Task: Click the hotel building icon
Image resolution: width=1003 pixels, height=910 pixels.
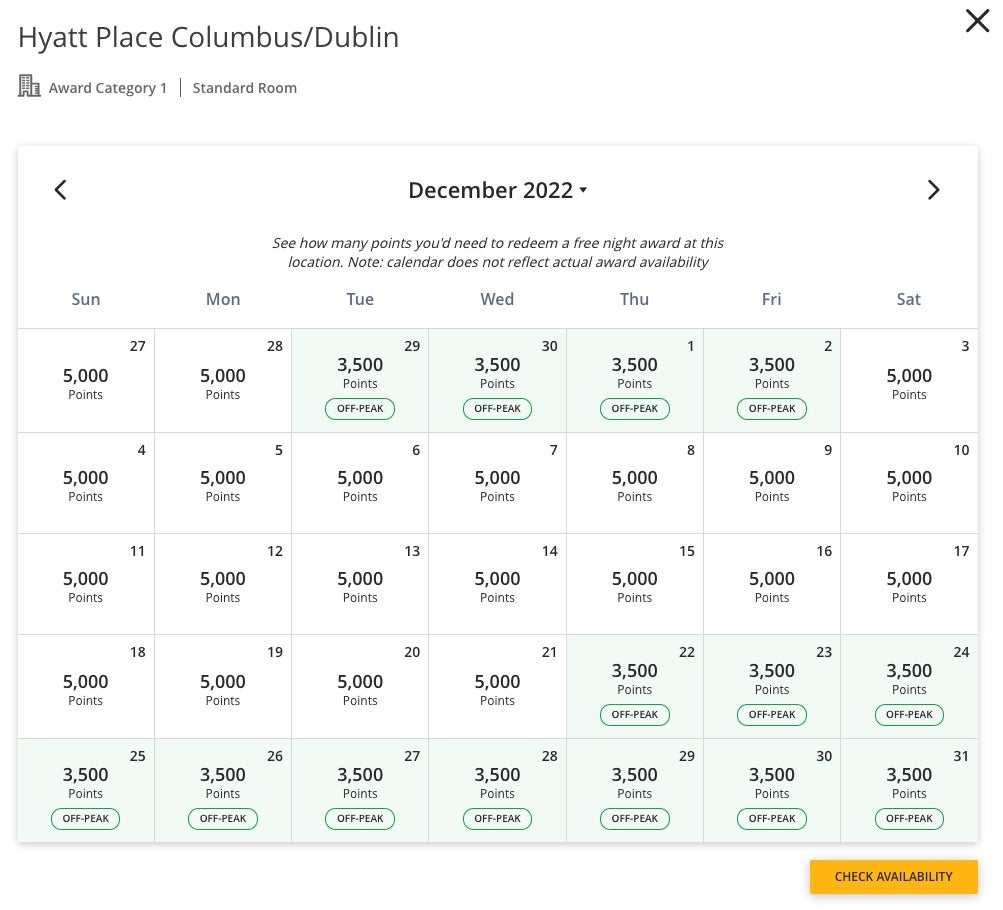Action: (30, 87)
